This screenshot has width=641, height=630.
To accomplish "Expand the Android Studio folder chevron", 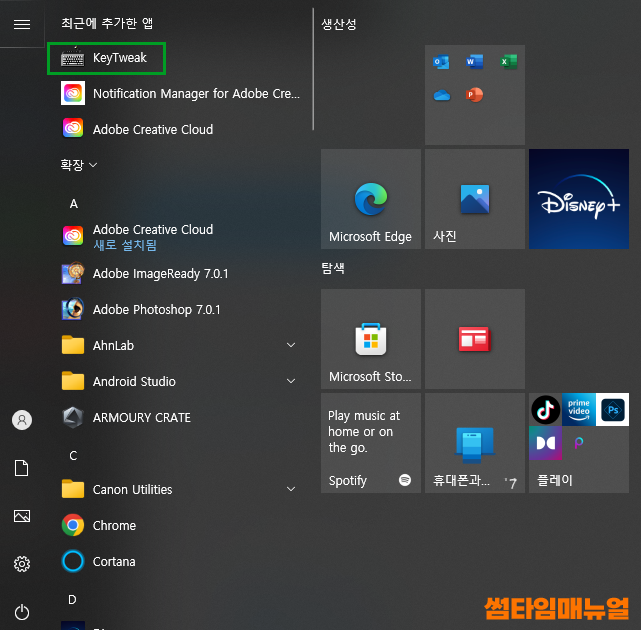I will (291, 381).
